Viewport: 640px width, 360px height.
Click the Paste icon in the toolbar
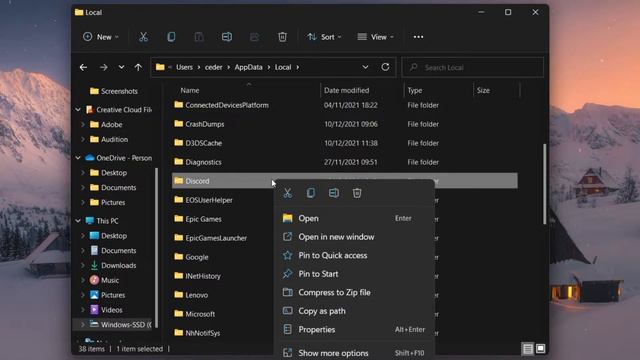pyautogui.click(x=199, y=37)
